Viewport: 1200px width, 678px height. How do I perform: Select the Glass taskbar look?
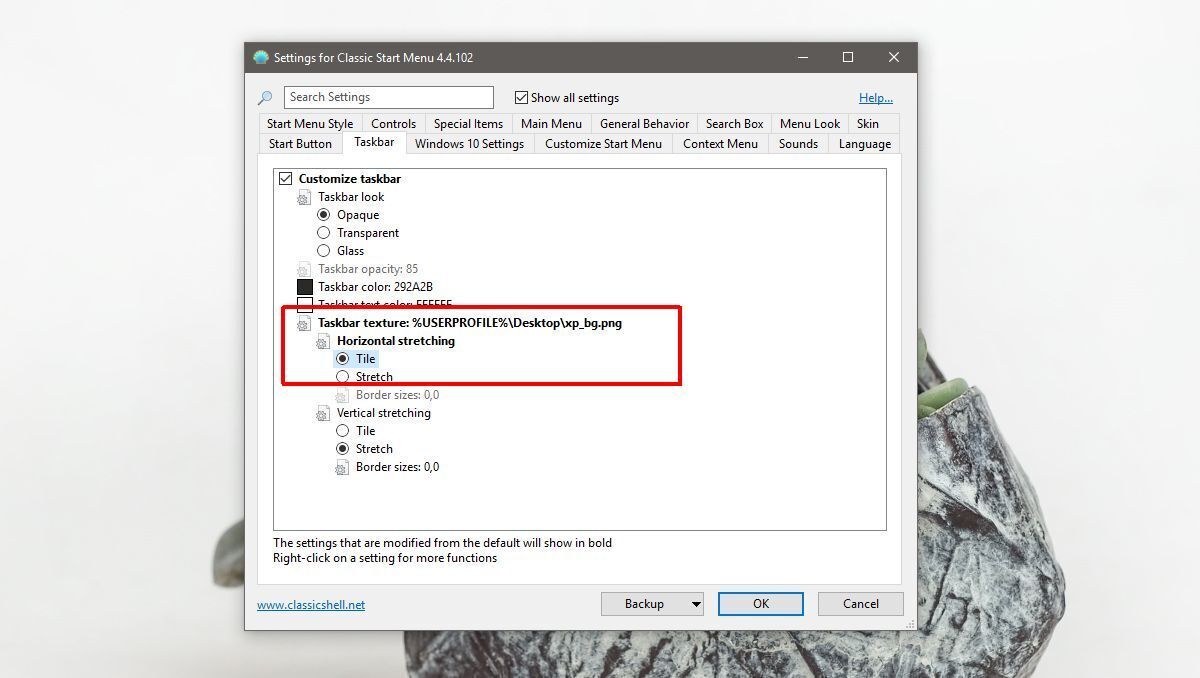[x=323, y=250]
